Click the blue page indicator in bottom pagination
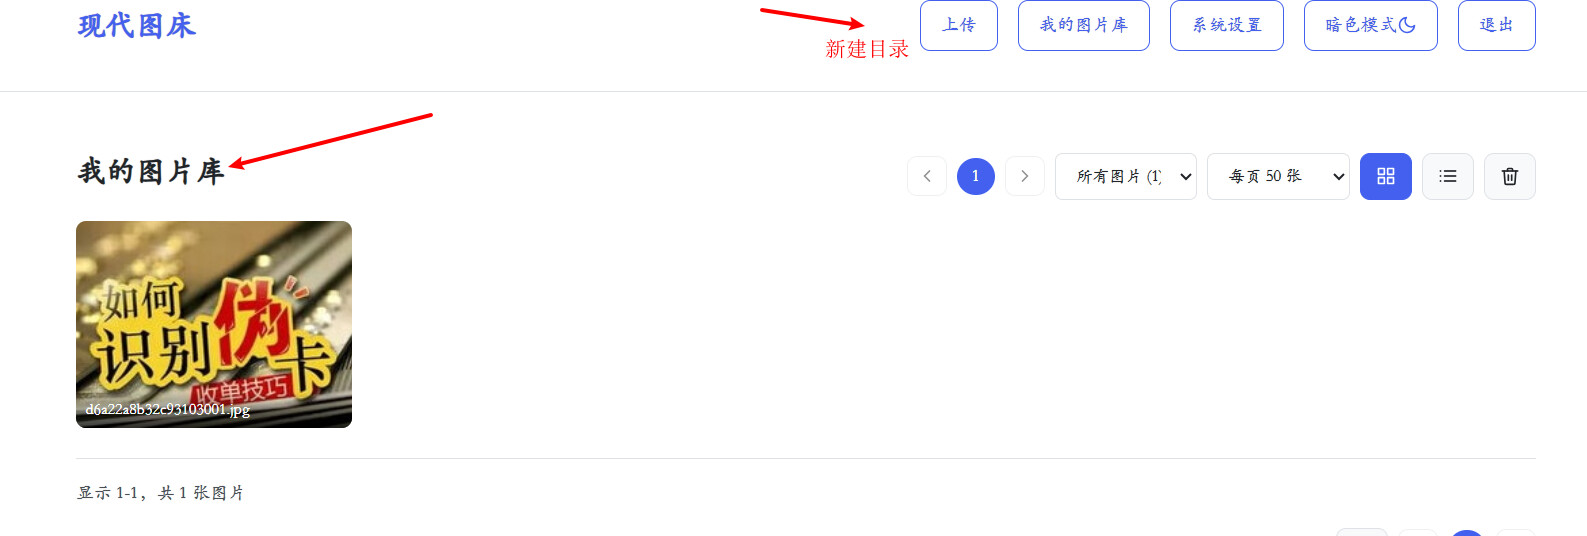Image resolution: width=1587 pixels, height=536 pixels. [1466, 533]
